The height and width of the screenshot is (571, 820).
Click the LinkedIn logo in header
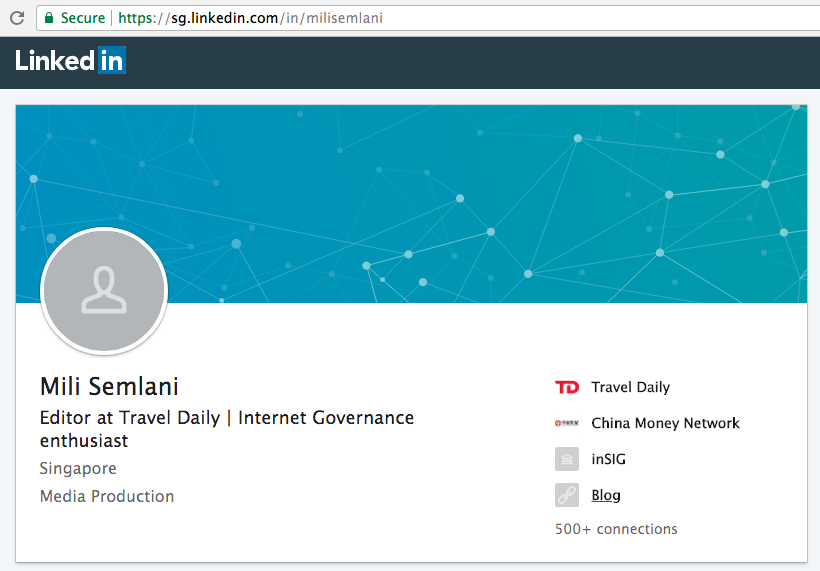click(70, 61)
